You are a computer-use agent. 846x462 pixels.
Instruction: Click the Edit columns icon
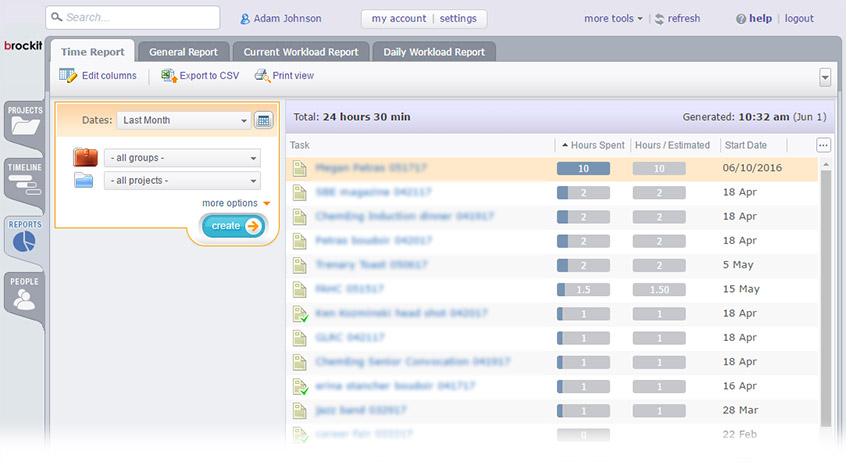point(68,76)
